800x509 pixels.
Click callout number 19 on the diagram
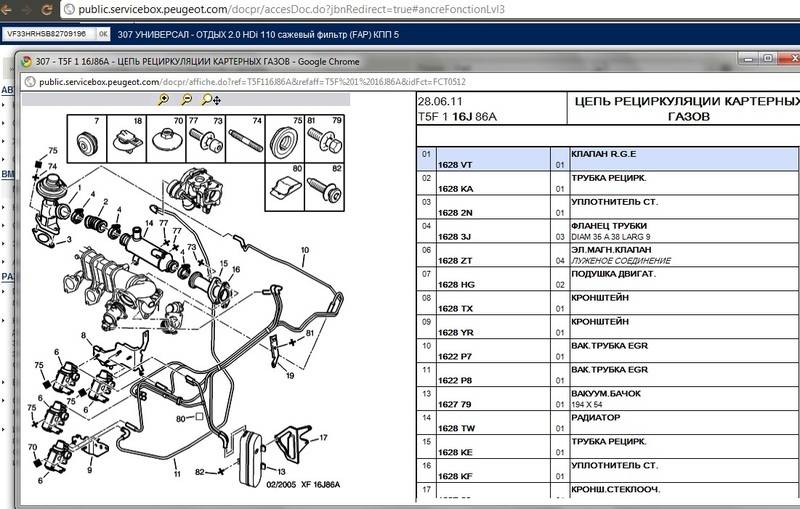point(290,379)
